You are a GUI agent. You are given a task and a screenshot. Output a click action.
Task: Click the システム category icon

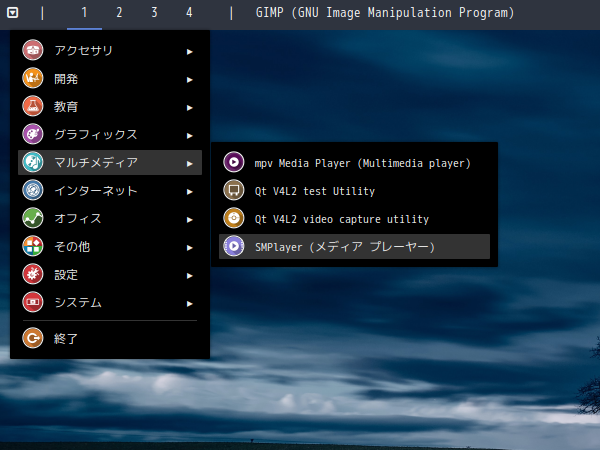[x=33, y=302]
